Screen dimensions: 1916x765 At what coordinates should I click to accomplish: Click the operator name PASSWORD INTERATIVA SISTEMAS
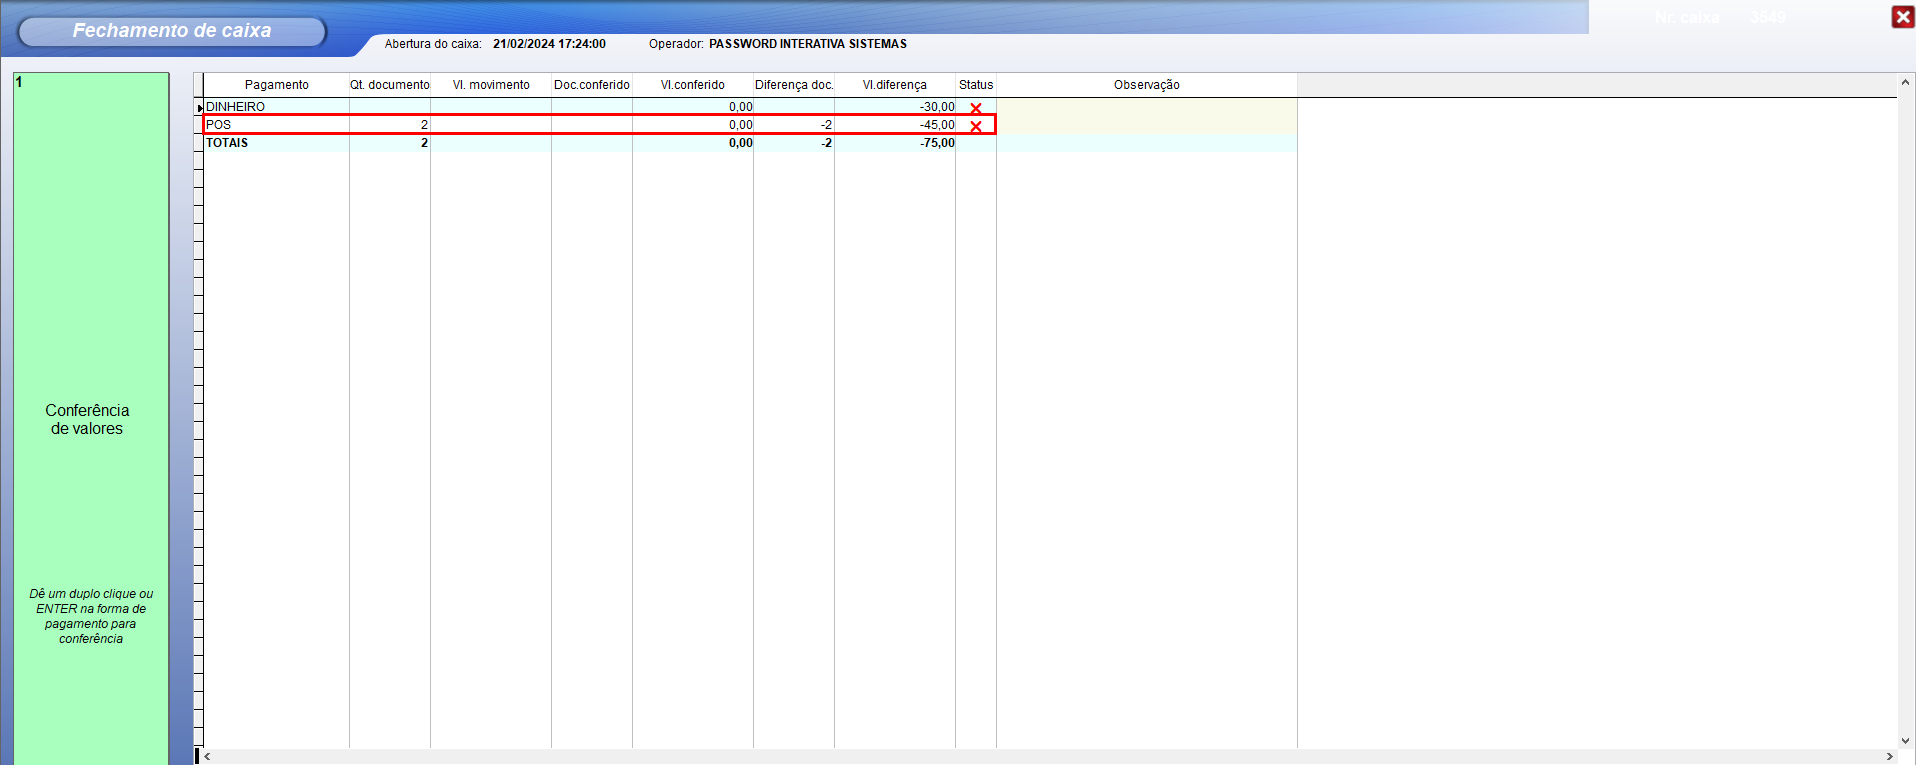808,44
